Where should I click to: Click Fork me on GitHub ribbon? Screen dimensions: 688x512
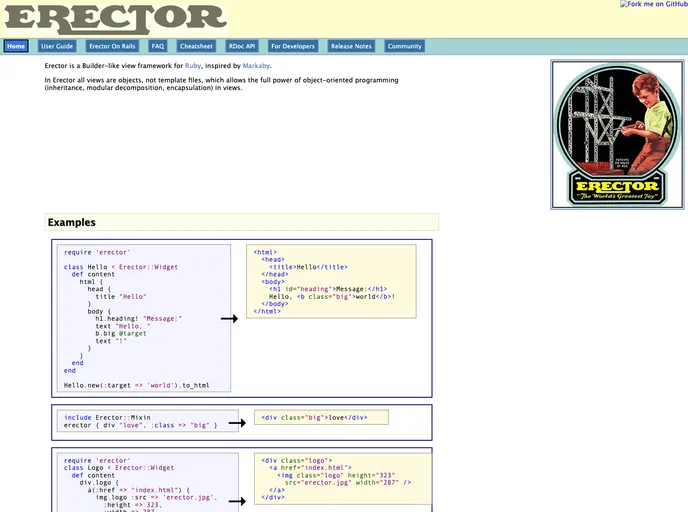[x=654, y=4]
